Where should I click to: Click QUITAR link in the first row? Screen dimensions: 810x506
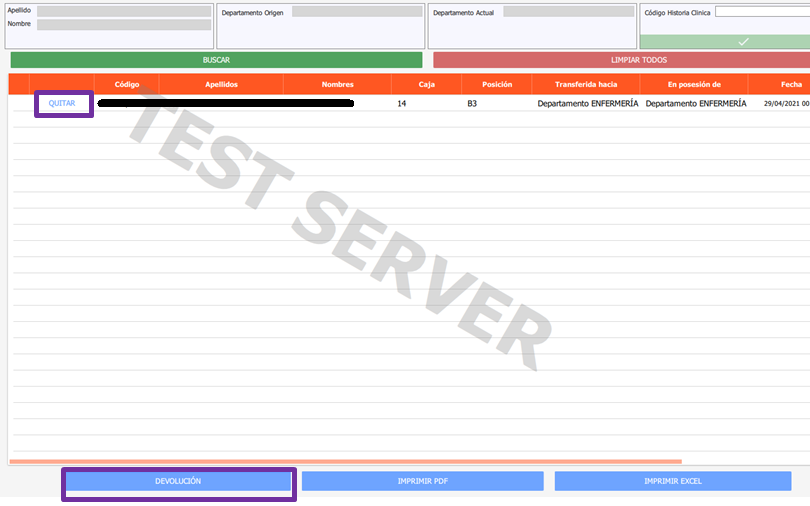pyautogui.click(x=63, y=104)
